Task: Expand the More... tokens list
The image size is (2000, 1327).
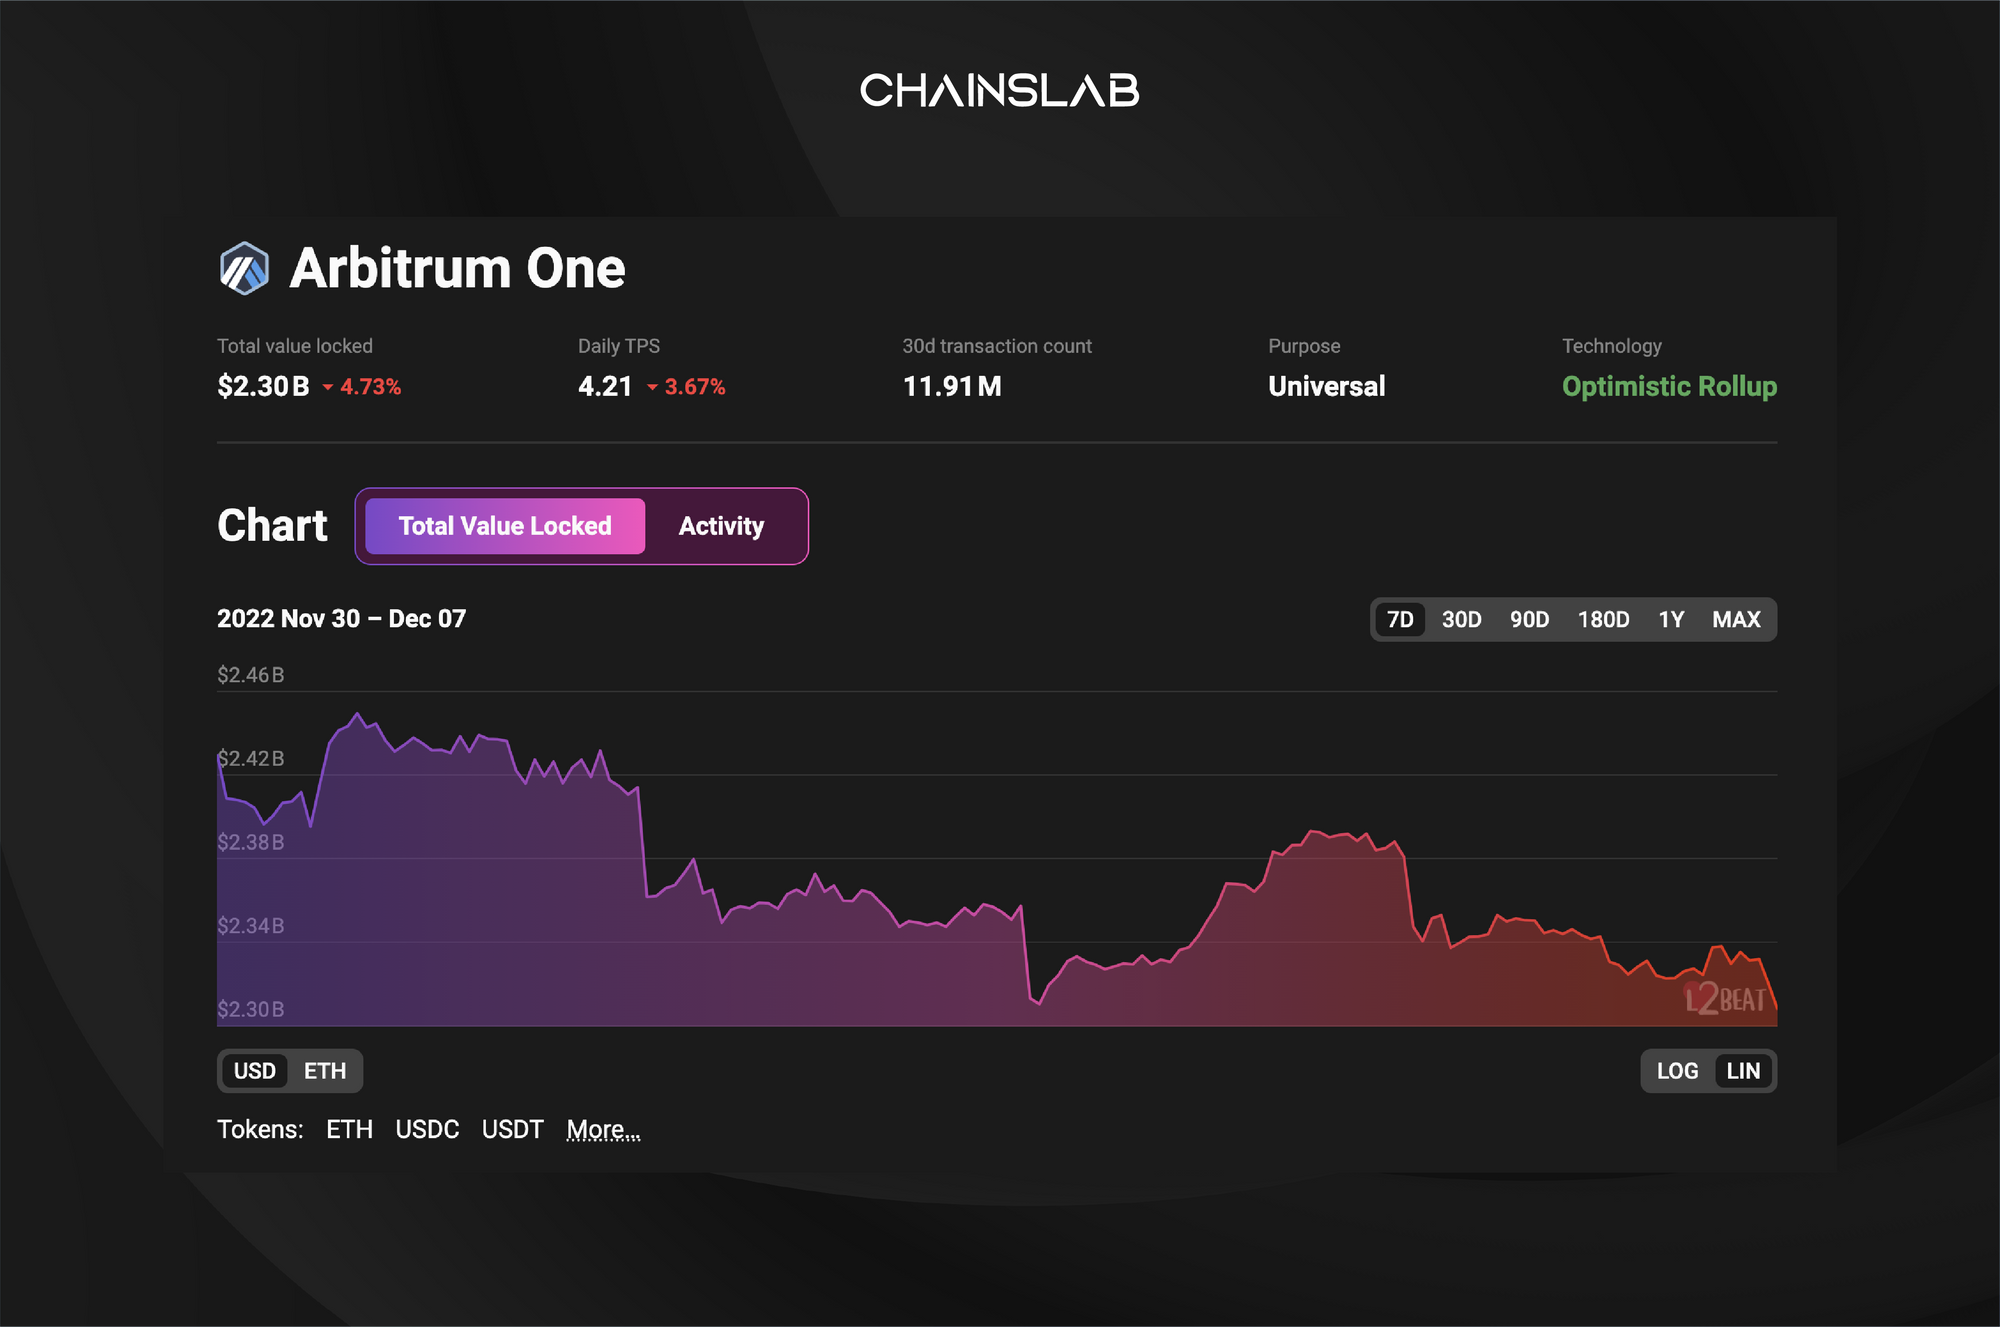Action: 603,1130
